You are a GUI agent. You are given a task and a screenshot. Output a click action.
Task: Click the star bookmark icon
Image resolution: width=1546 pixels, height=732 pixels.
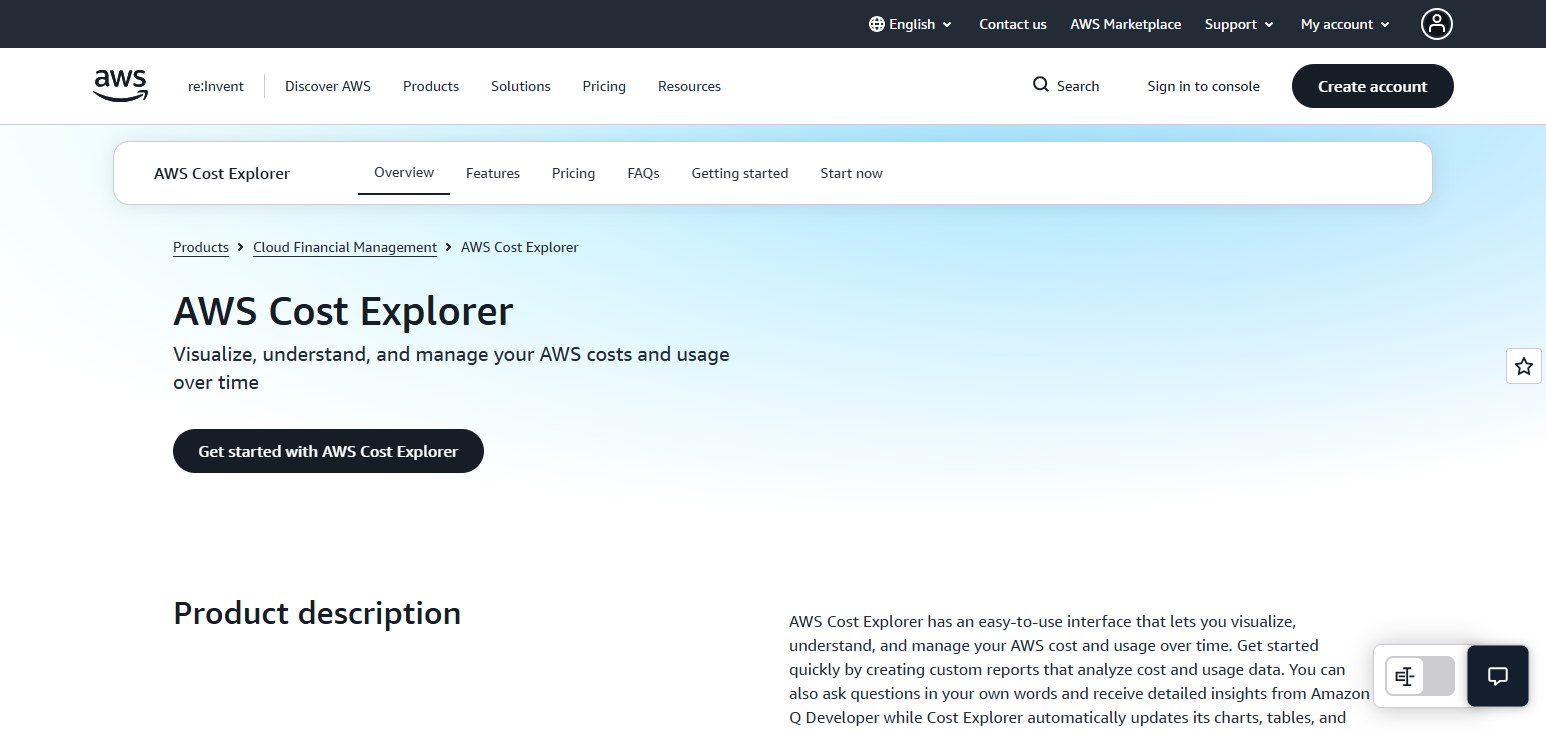(1524, 366)
